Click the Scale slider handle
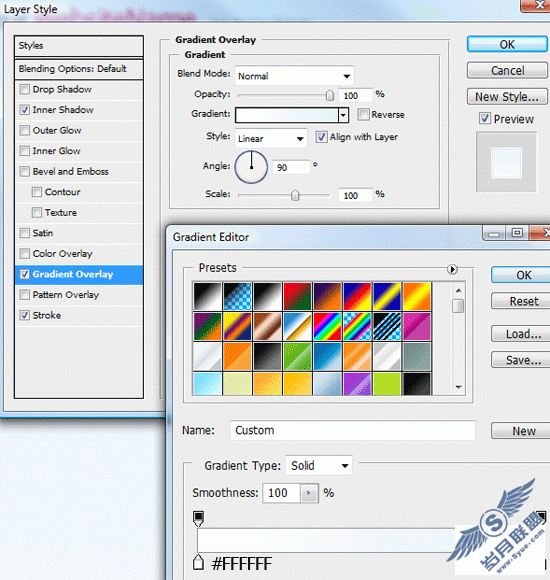The height and width of the screenshot is (580, 550). point(295,195)
